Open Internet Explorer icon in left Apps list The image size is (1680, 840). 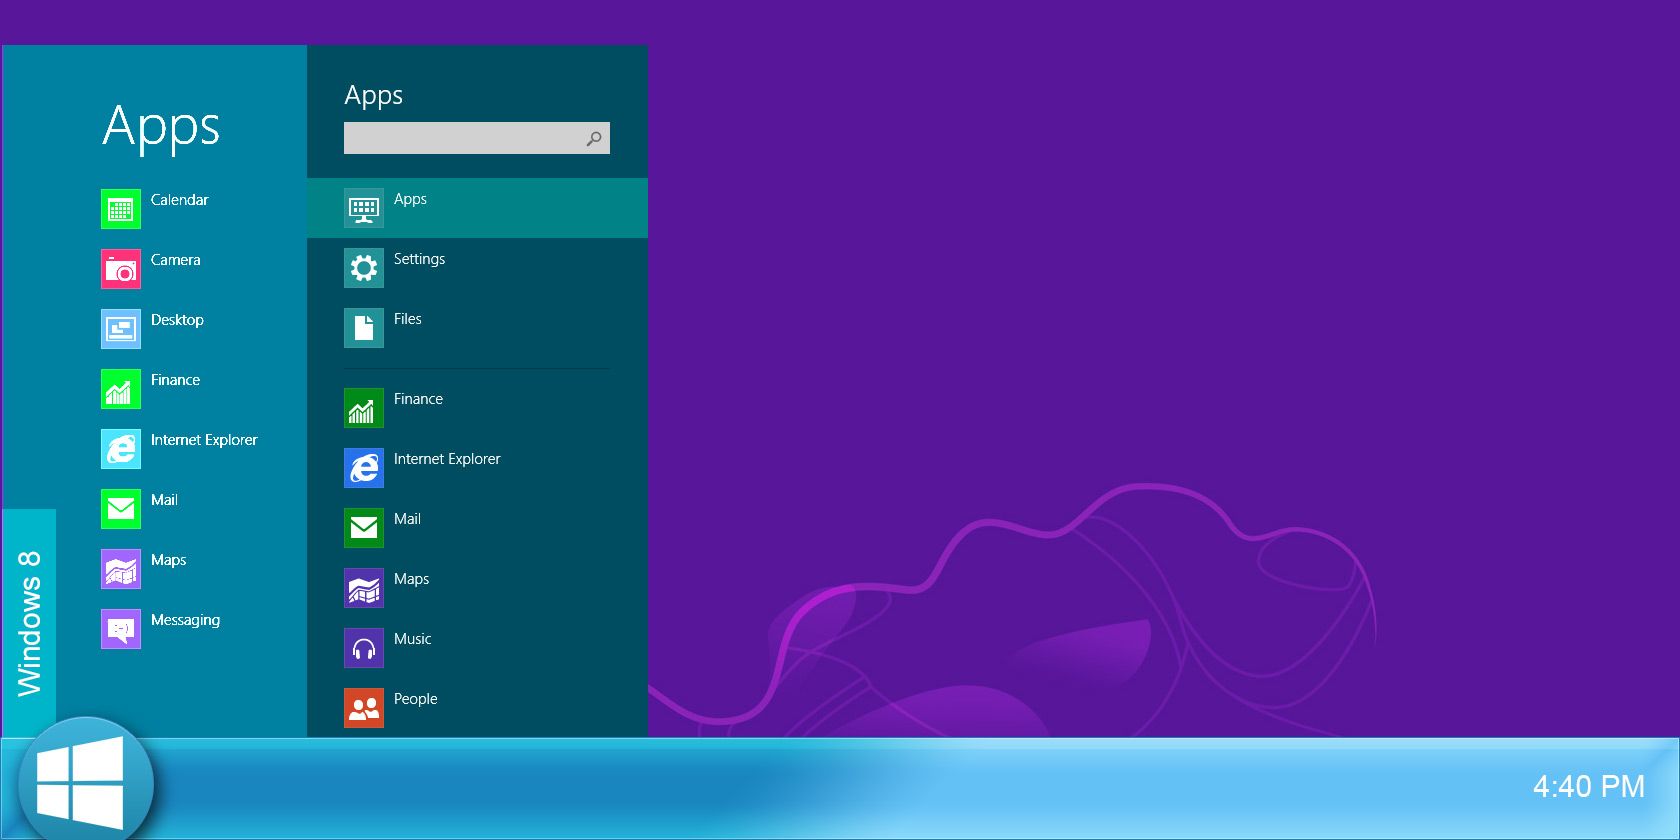(121, 449)
